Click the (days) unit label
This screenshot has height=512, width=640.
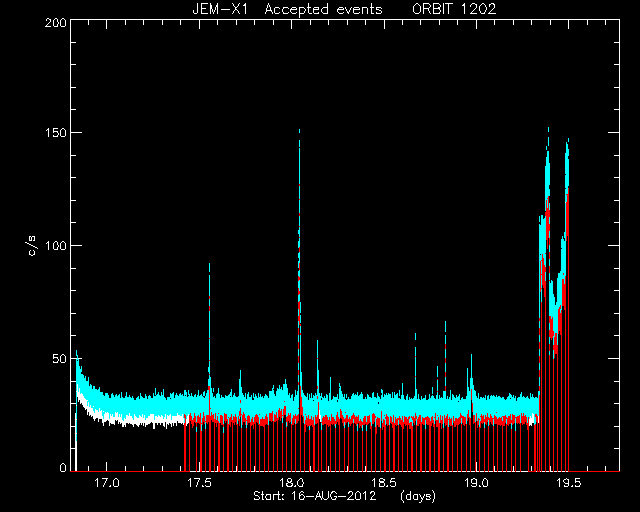(x=418, y=496)
